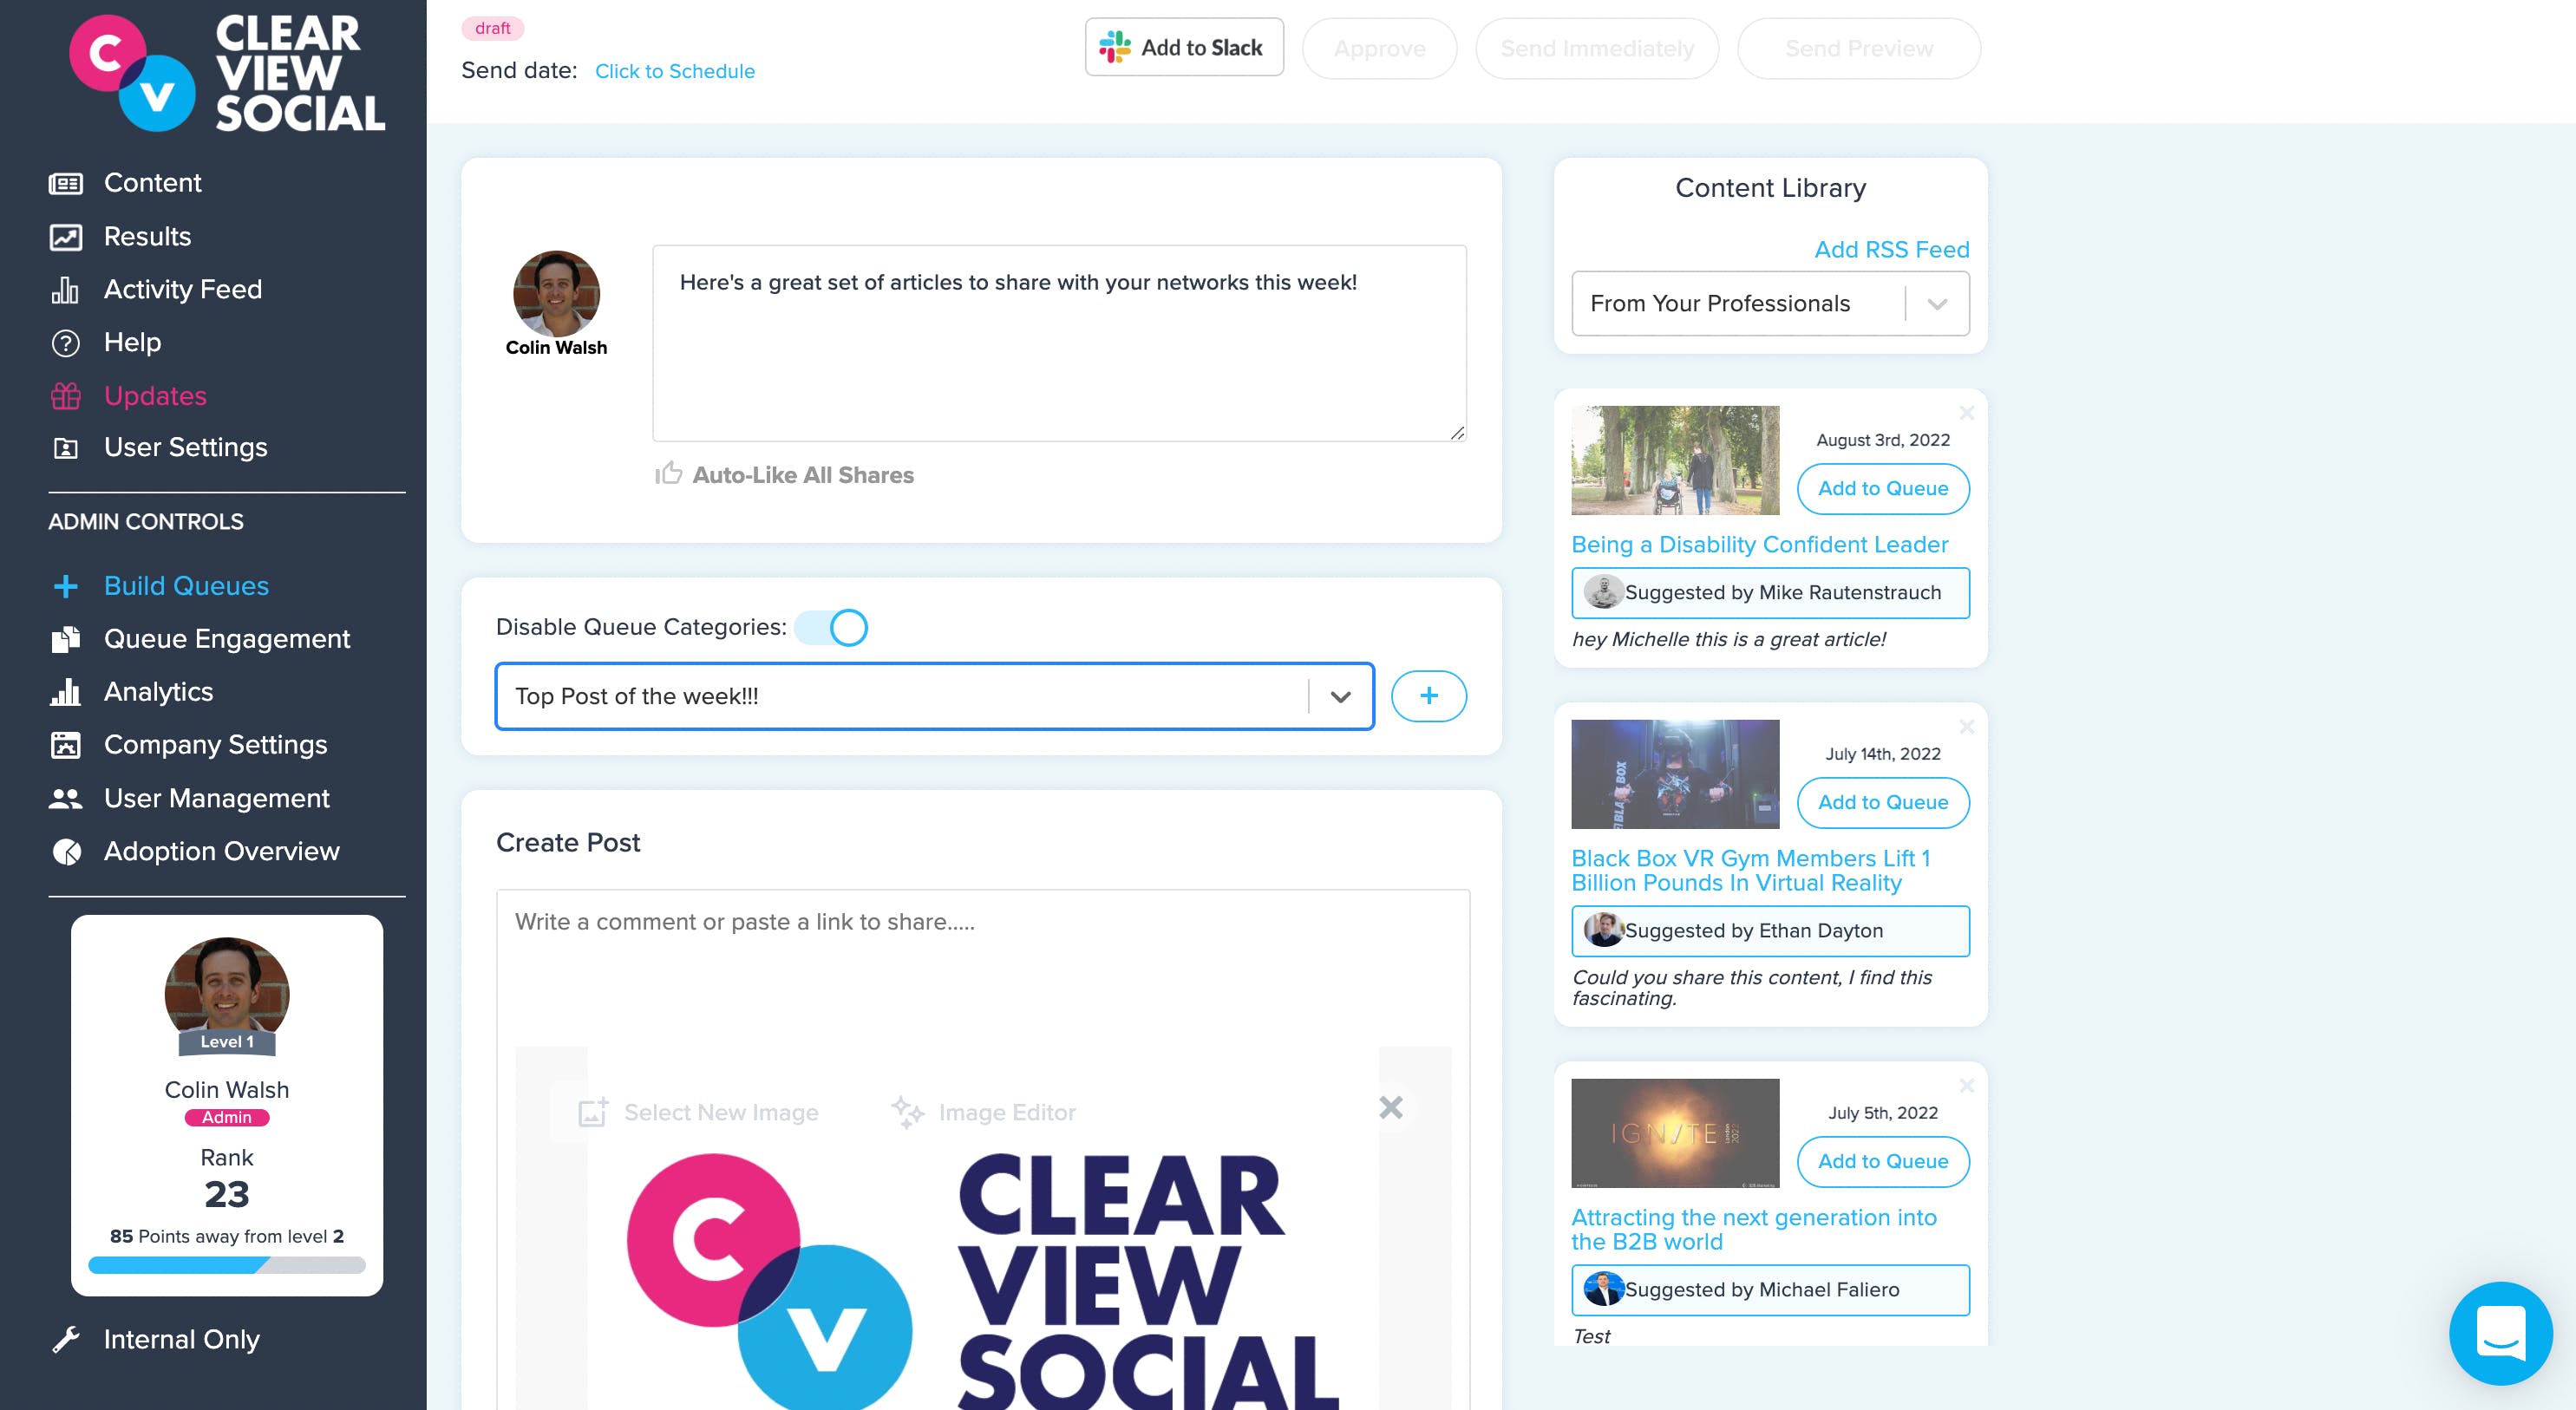Click the Image Editor sparkle icon

907,1112
